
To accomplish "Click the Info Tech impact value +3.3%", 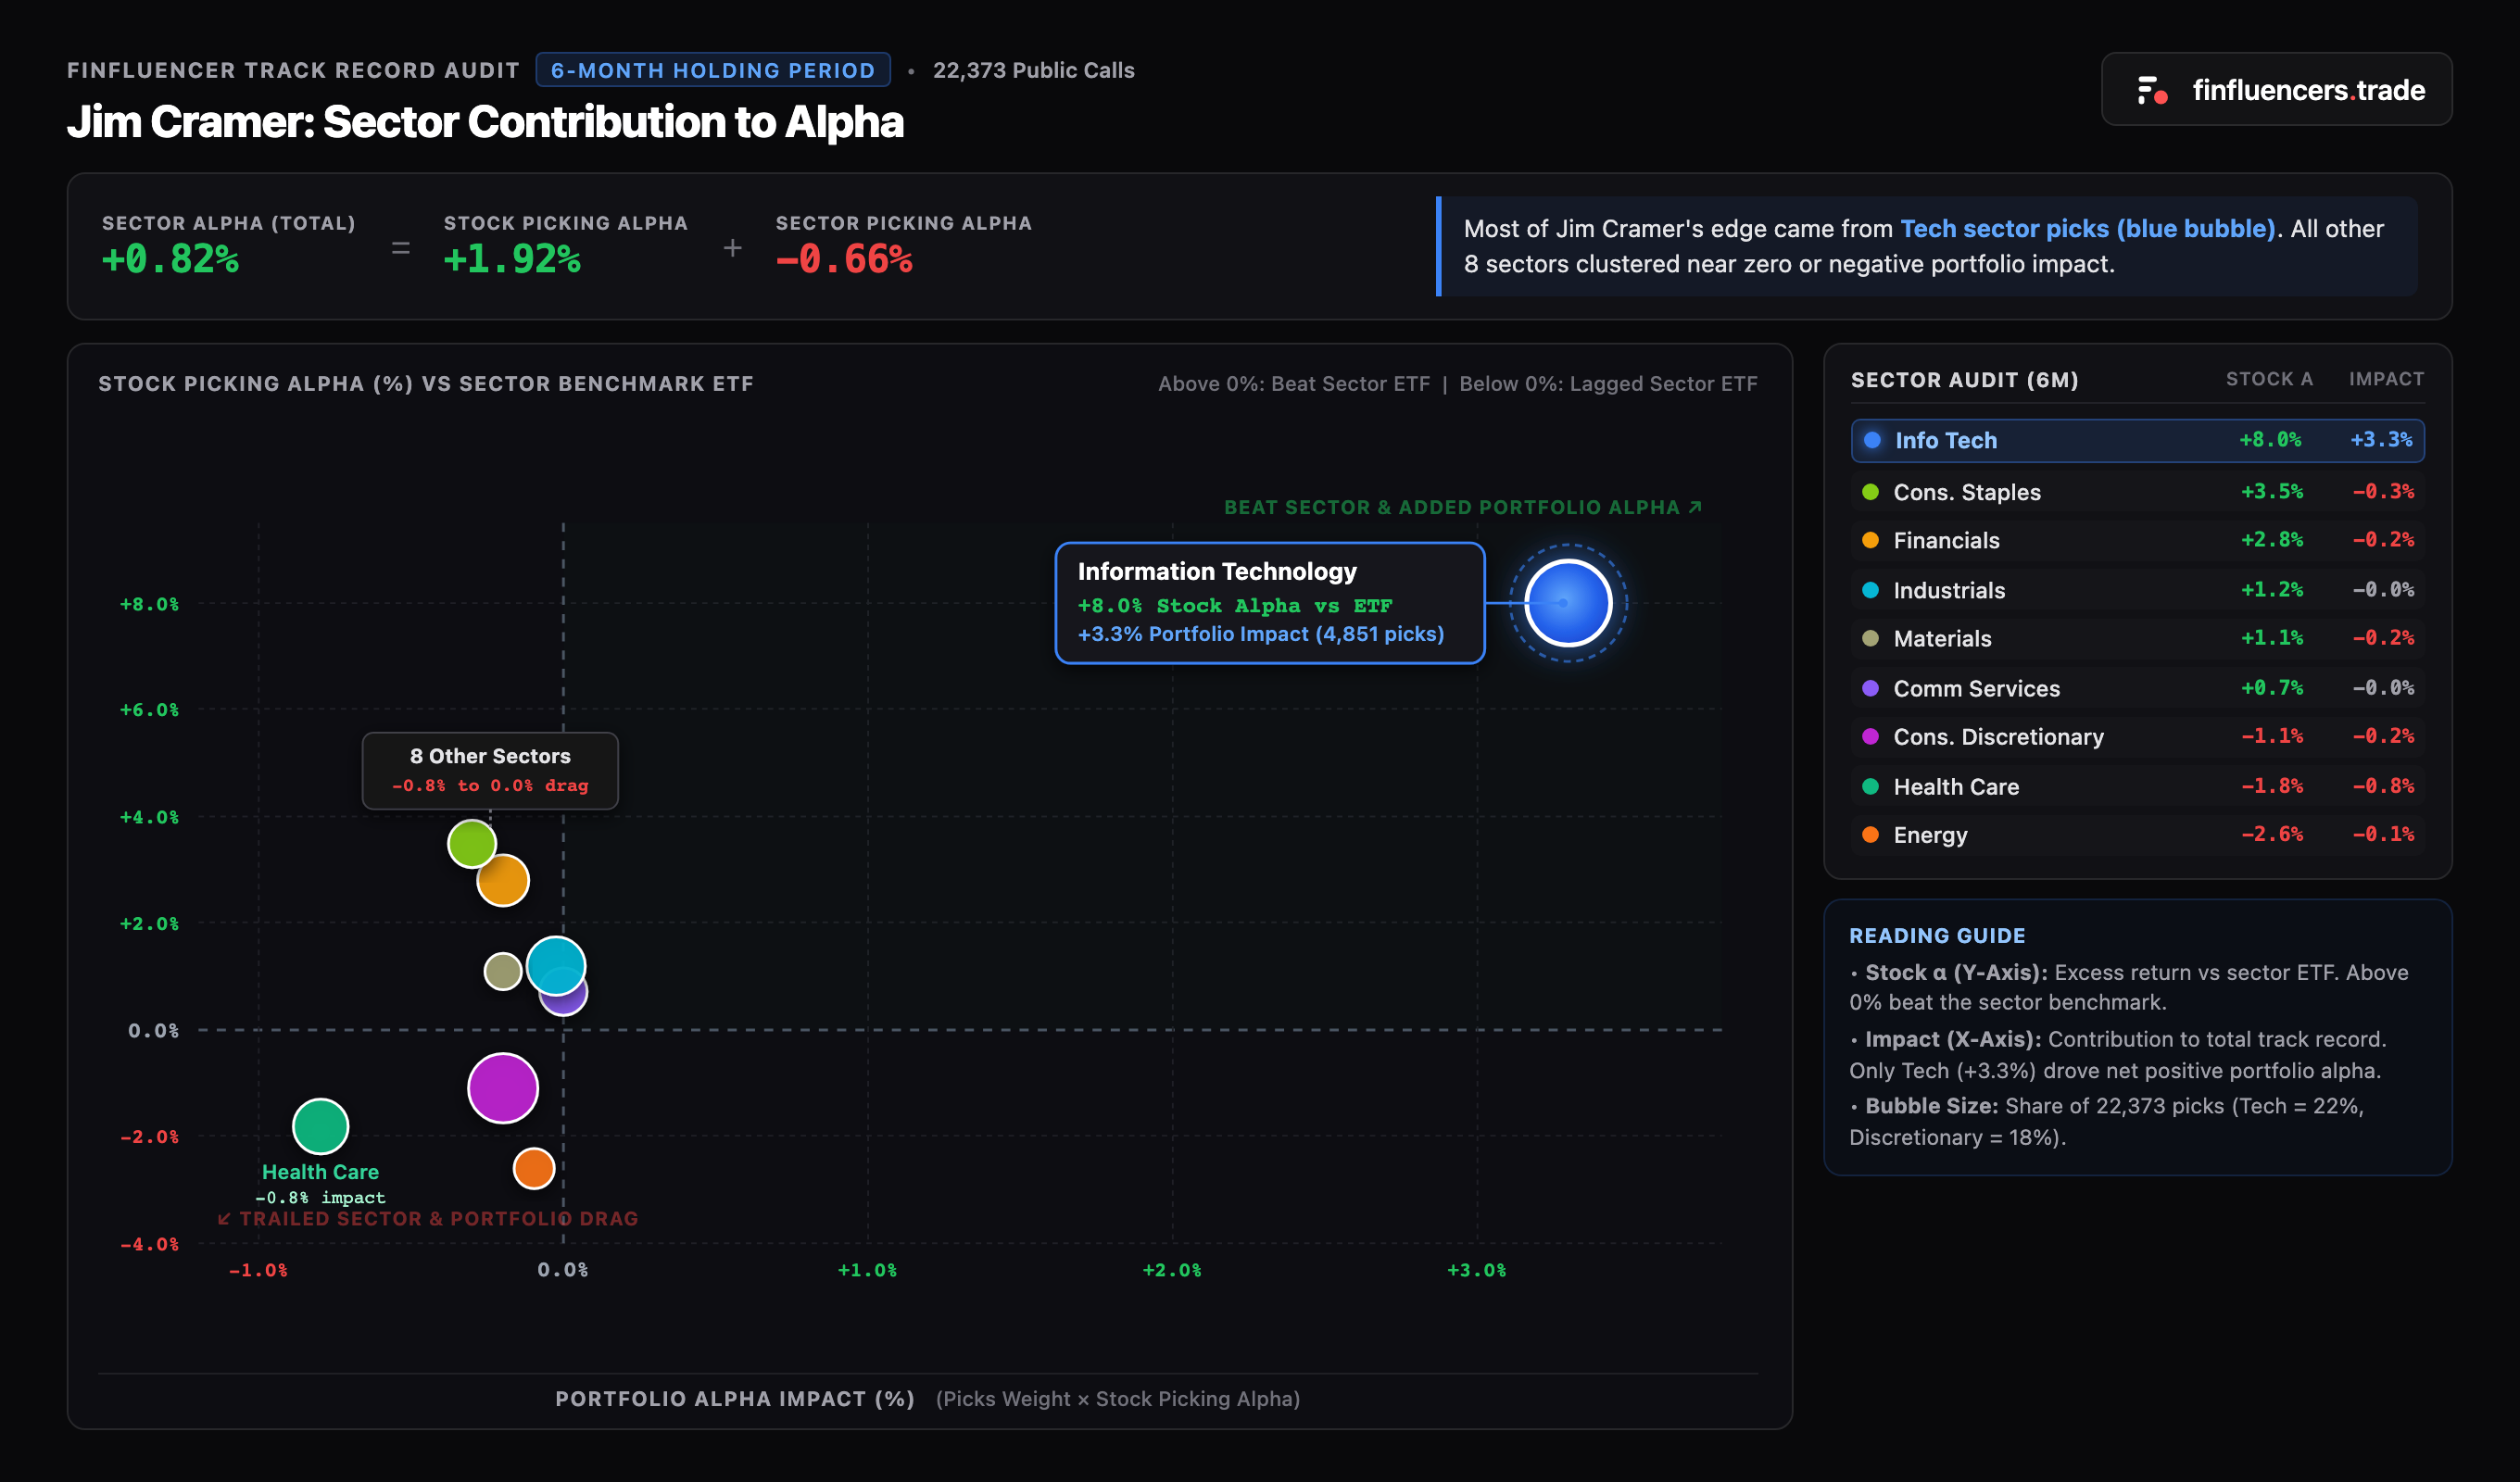I will (2380, 440).
